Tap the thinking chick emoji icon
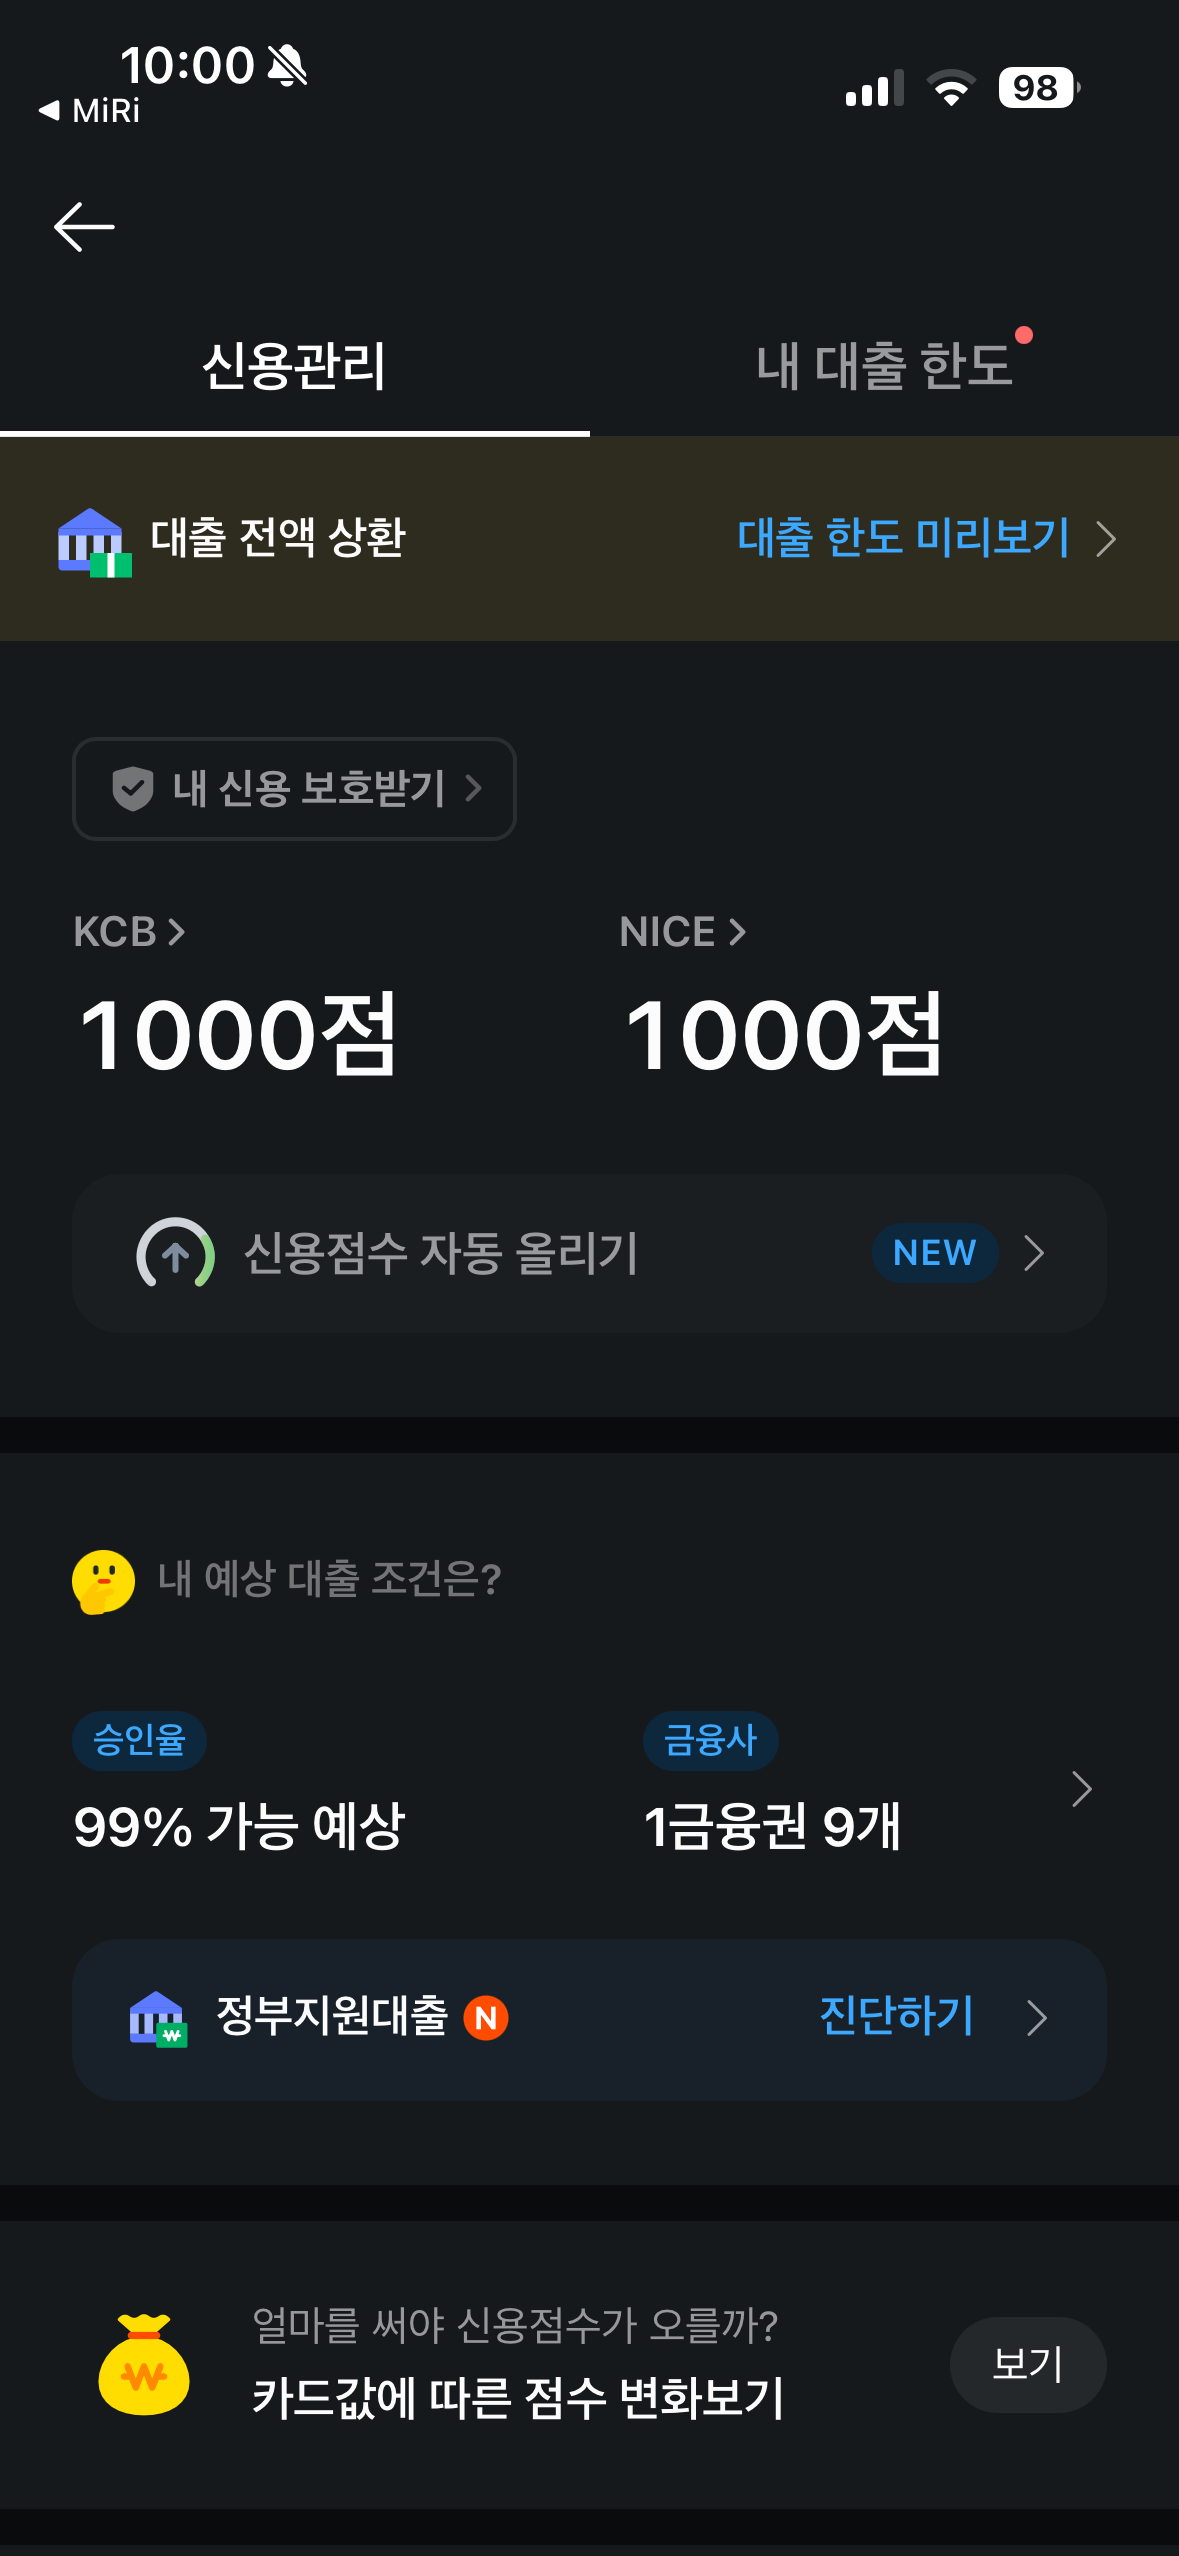This screenshot has width=1179, height=2556. tap(103, 1581)
